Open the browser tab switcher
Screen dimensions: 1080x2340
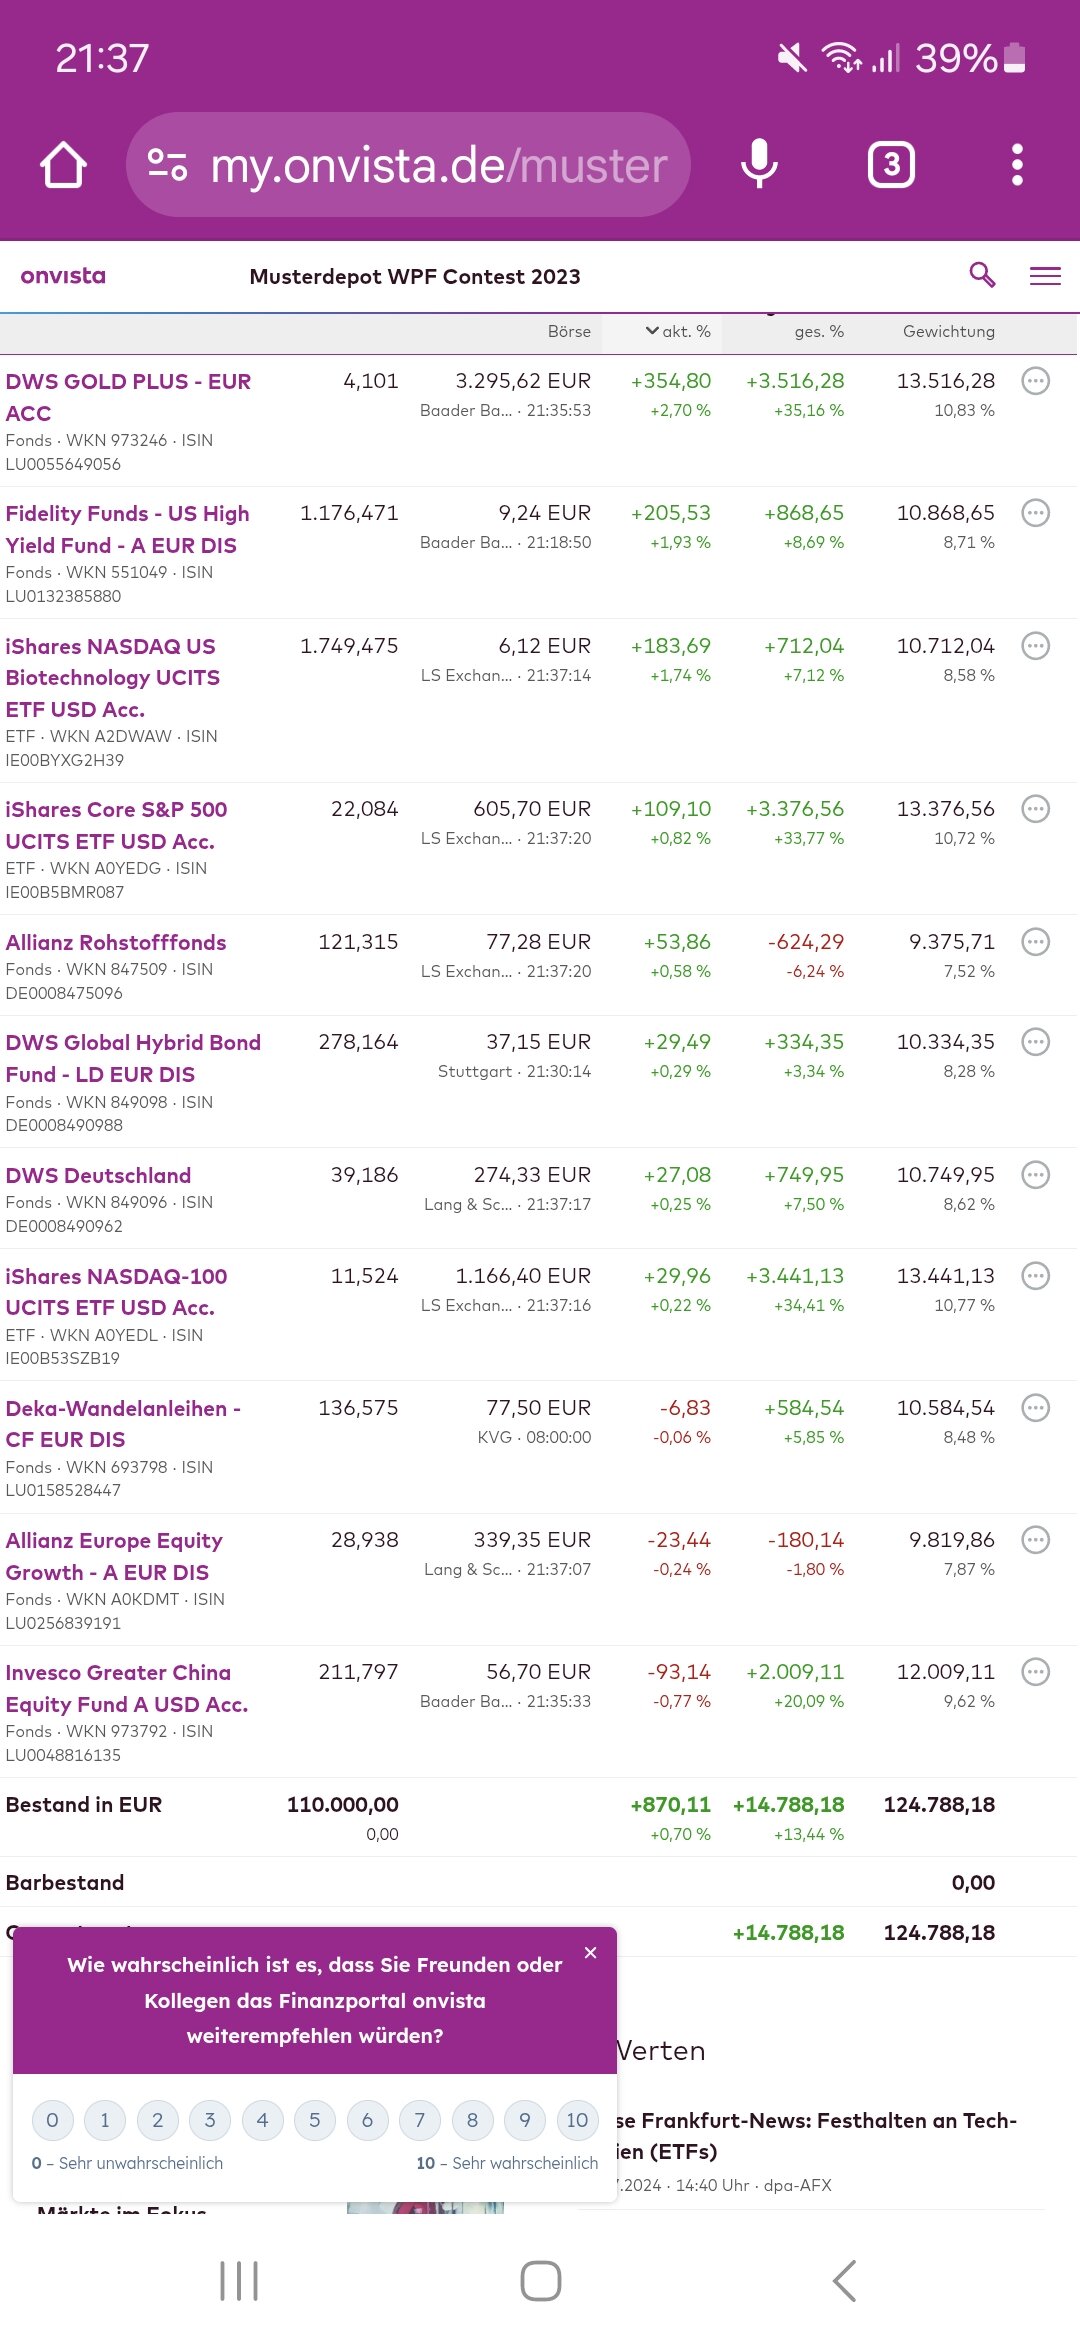891,165
